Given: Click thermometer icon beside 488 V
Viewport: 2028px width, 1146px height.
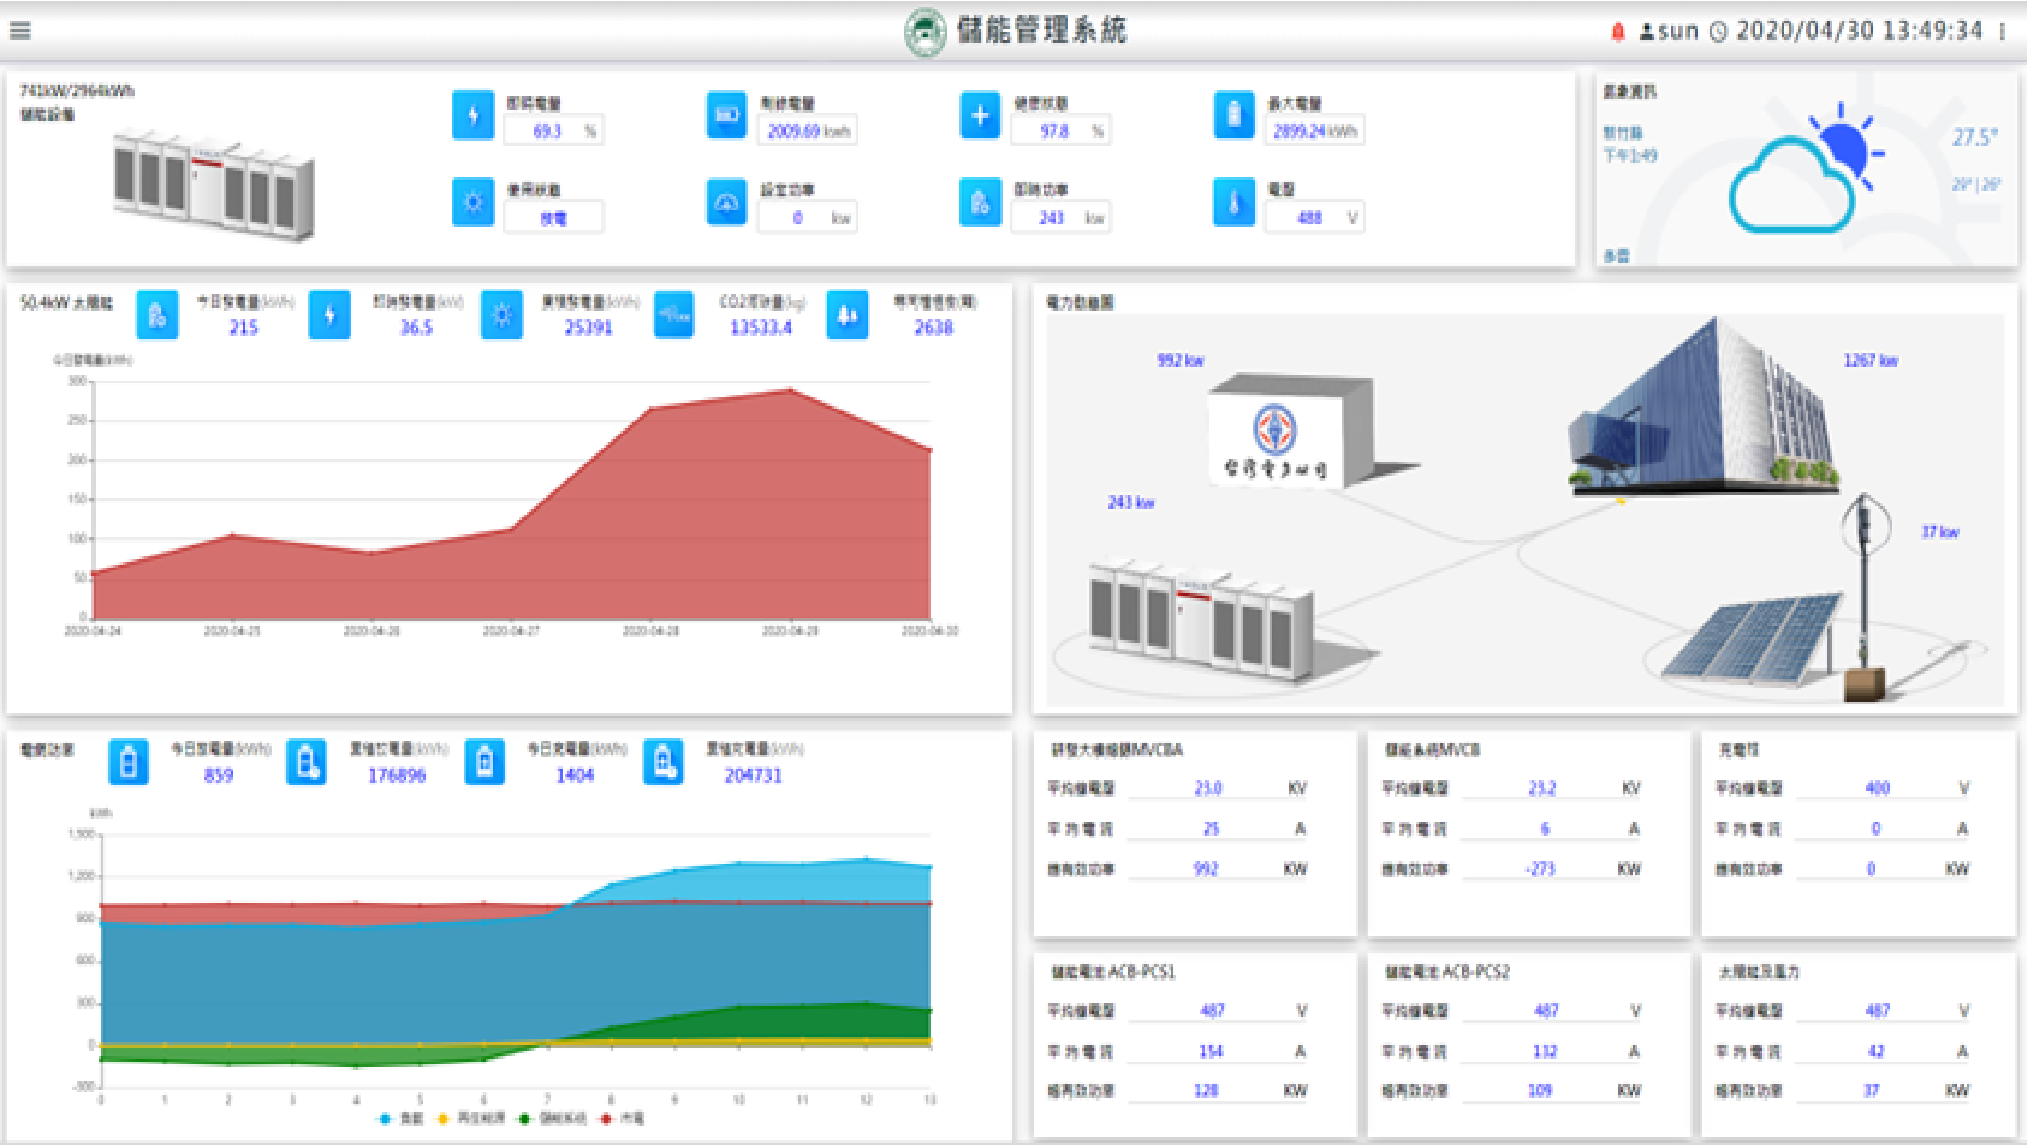Looking at the screenshot, I should click(x=1234, y=203).
